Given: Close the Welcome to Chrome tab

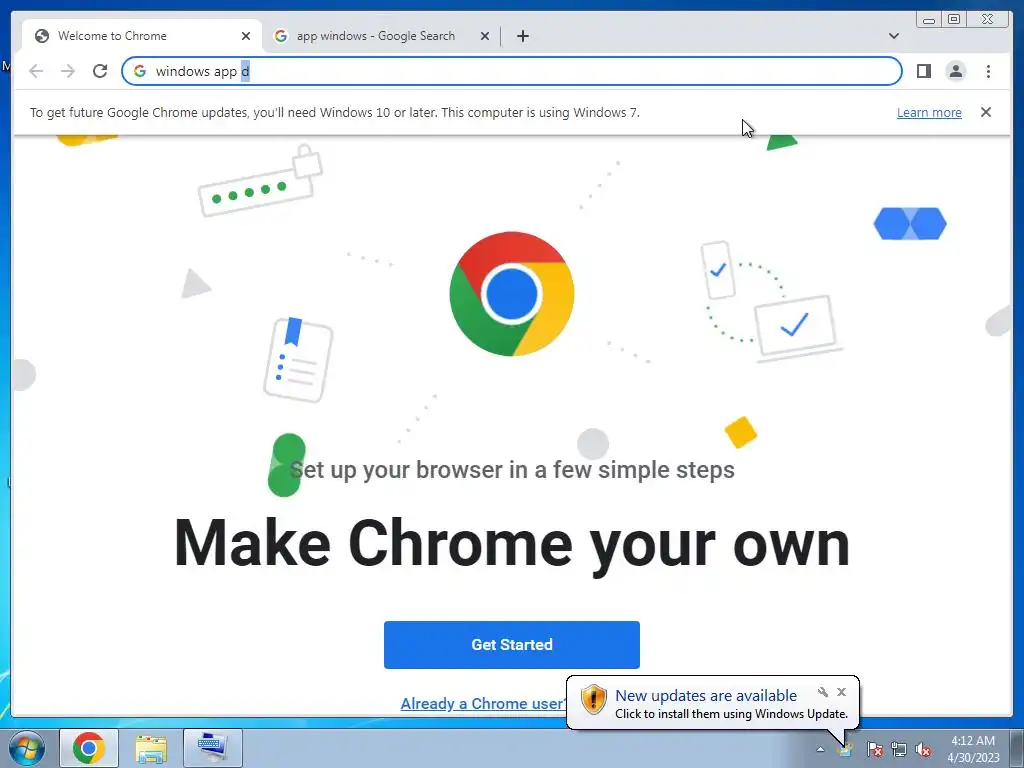Looking at the screenshot, I should click(246, 36).
